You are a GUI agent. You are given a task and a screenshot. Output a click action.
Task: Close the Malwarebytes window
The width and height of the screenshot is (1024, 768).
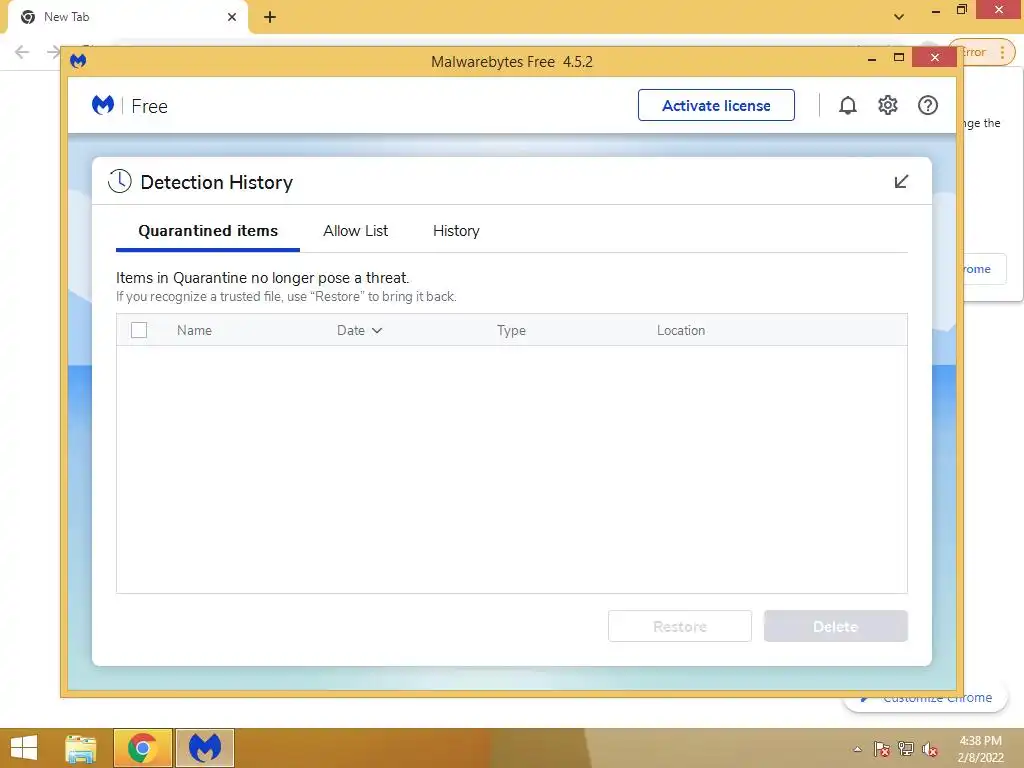(x=935, y=57)
